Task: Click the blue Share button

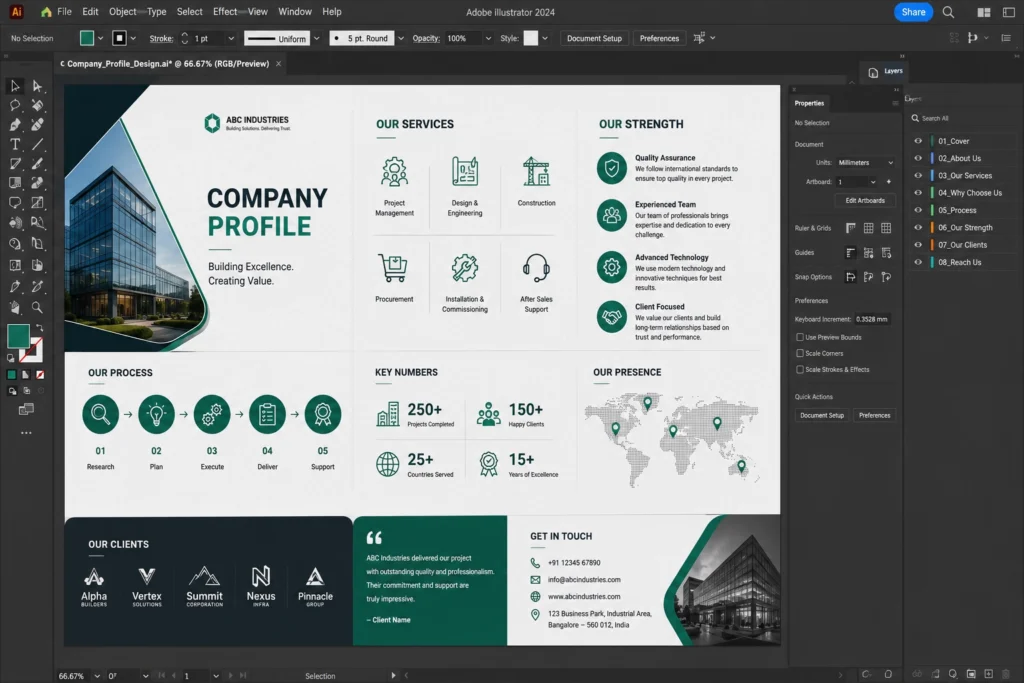Action: tap(913, 12)
